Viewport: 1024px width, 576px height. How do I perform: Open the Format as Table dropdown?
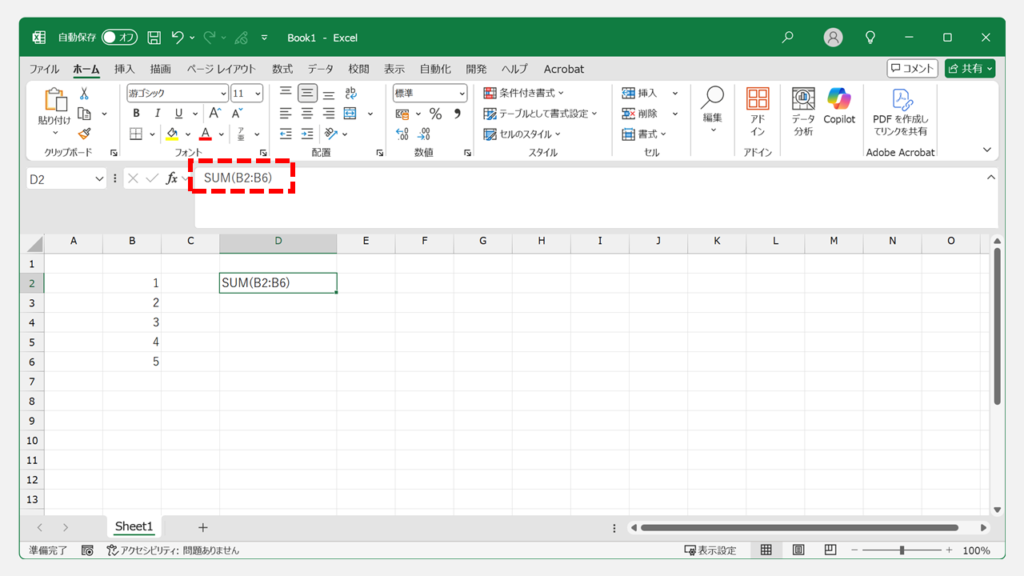point(540,114)
